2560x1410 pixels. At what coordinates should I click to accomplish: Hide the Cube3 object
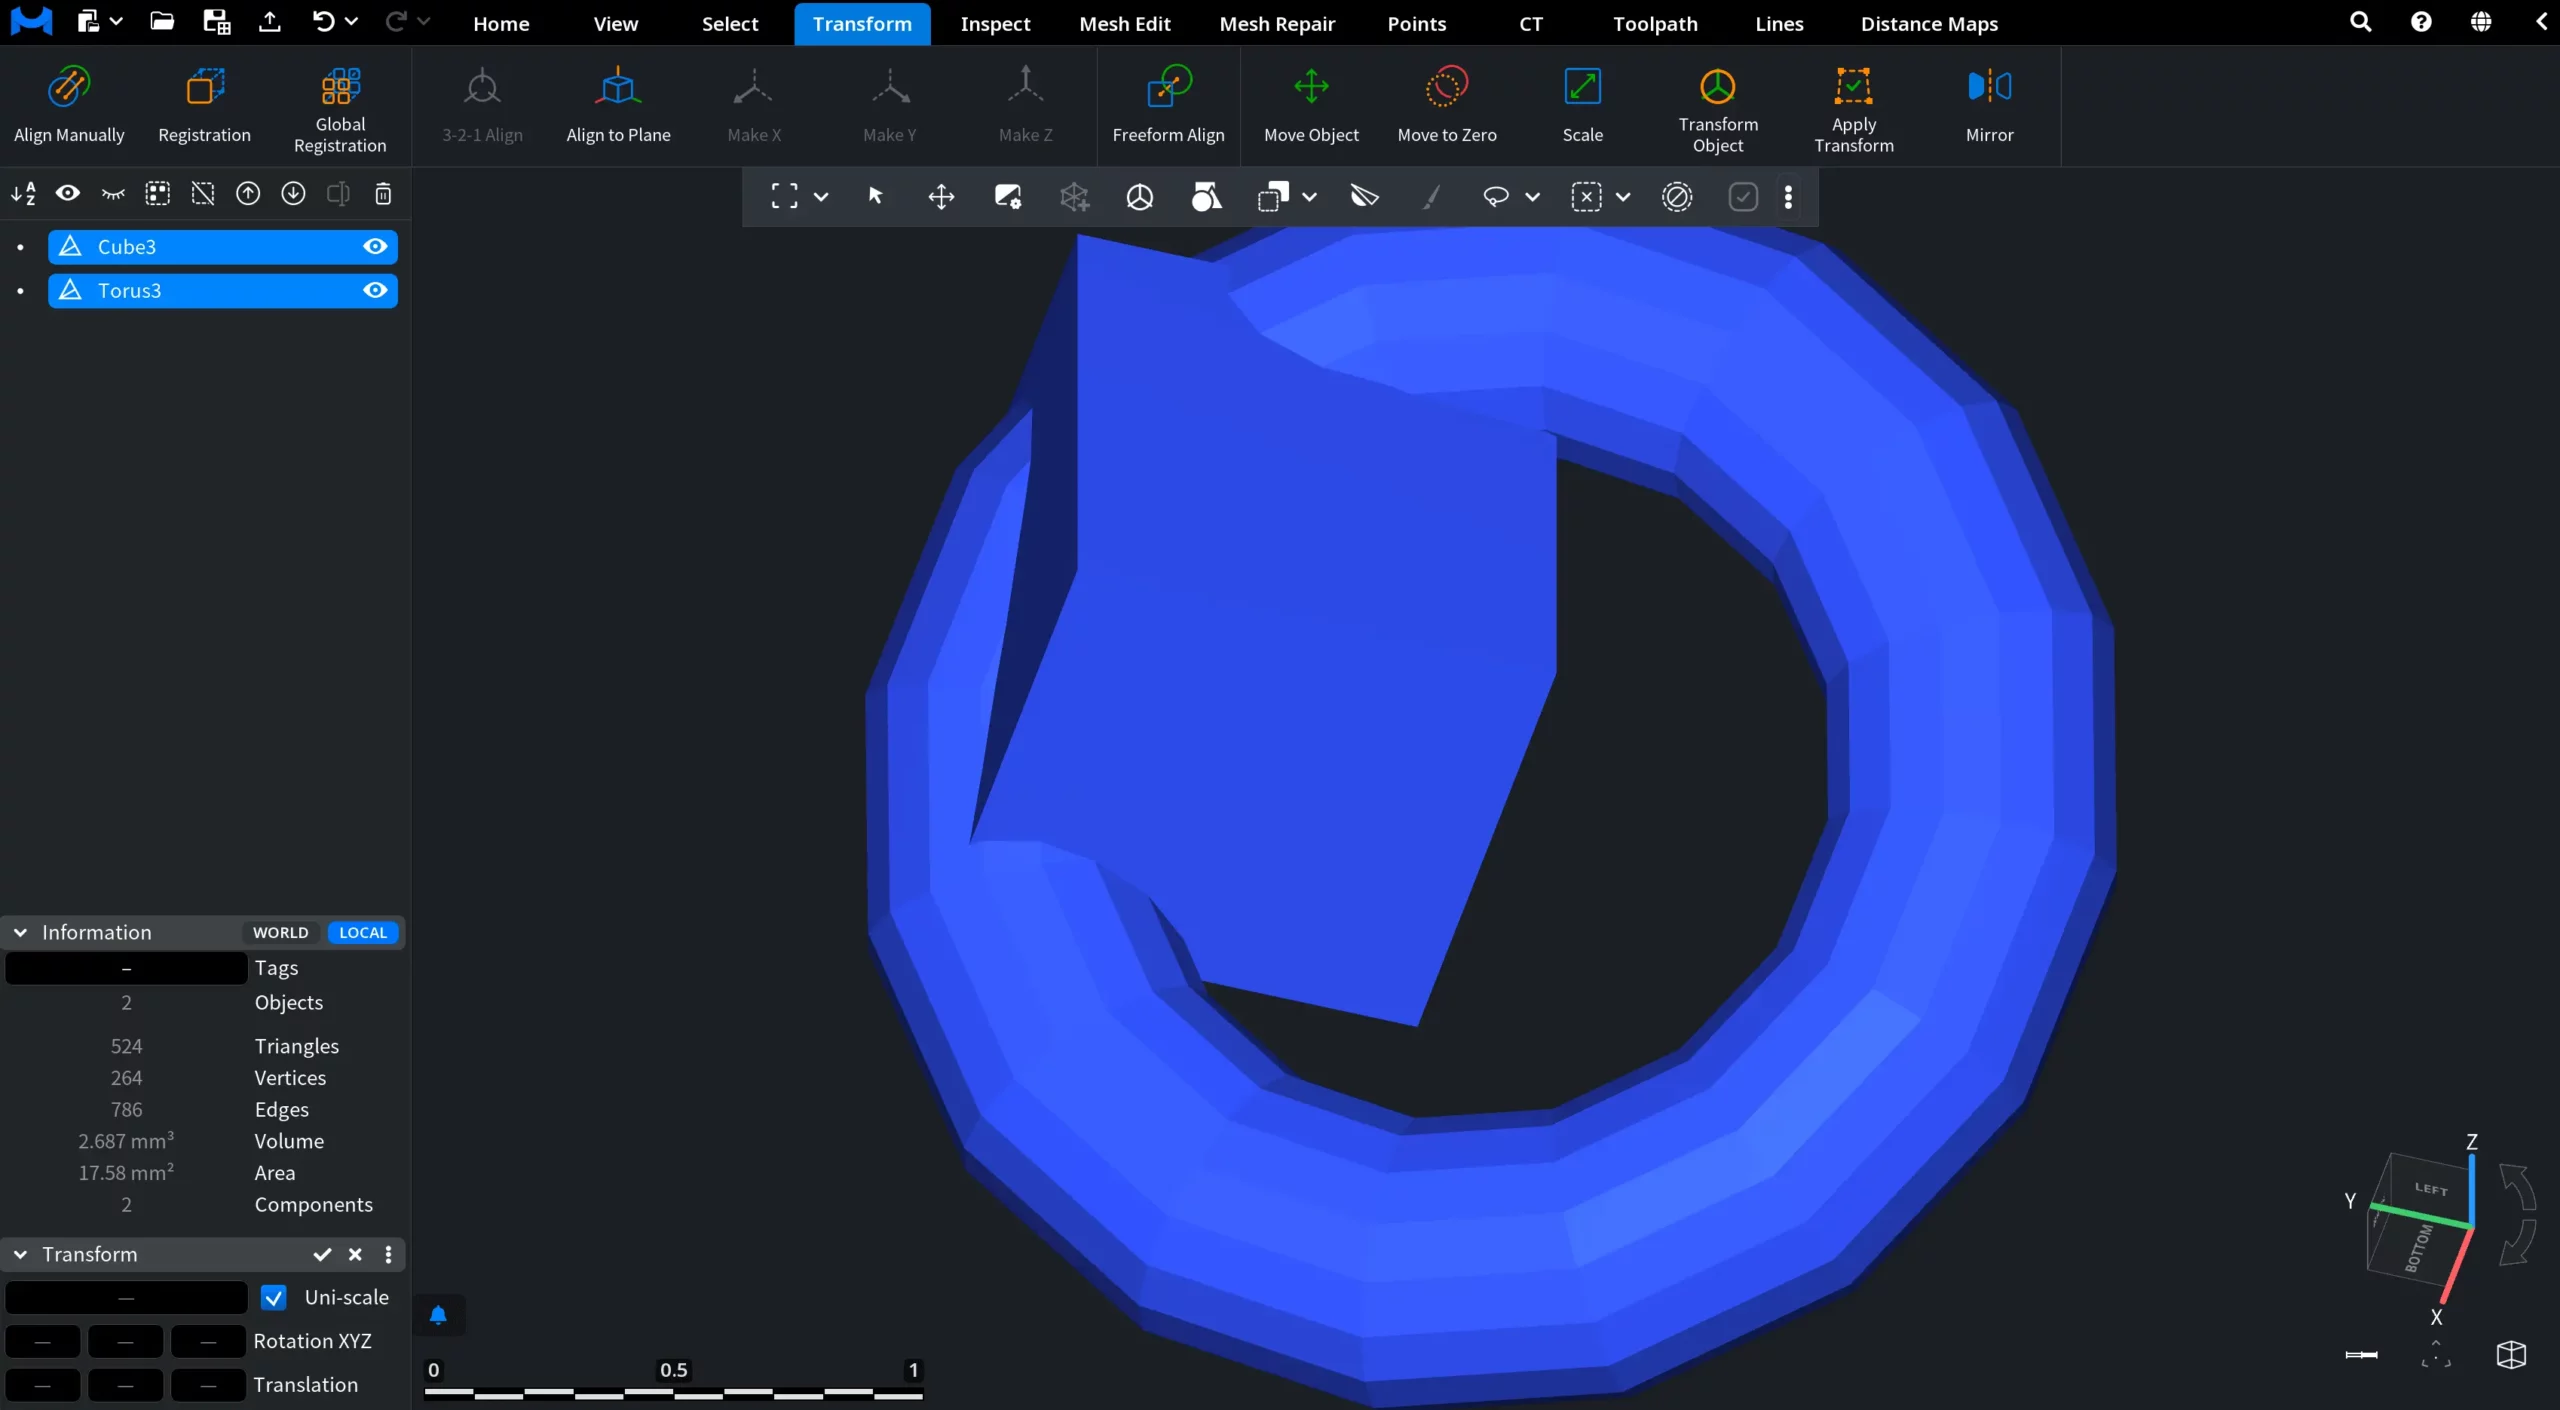(x=375, y=247)
